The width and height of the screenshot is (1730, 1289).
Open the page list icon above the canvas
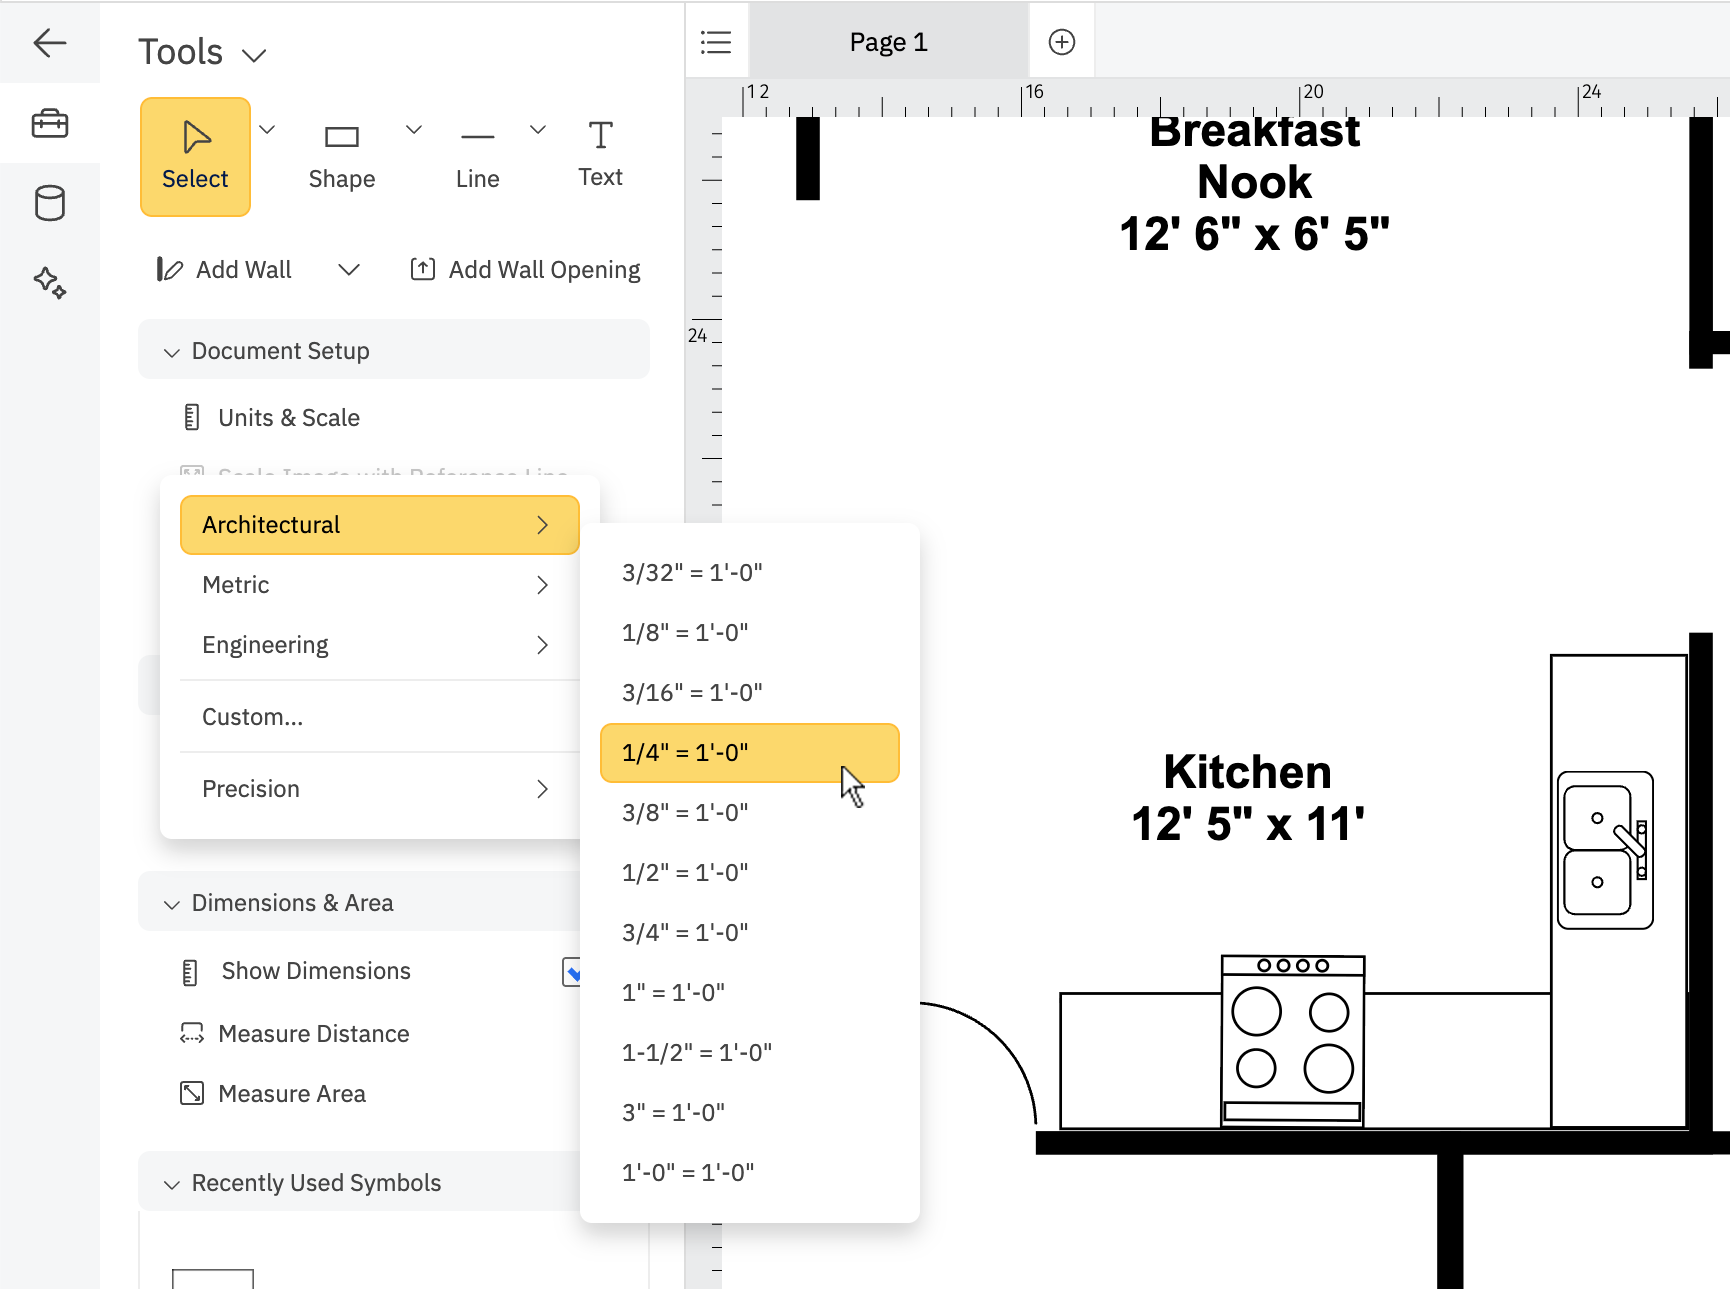tap(716, 41)
